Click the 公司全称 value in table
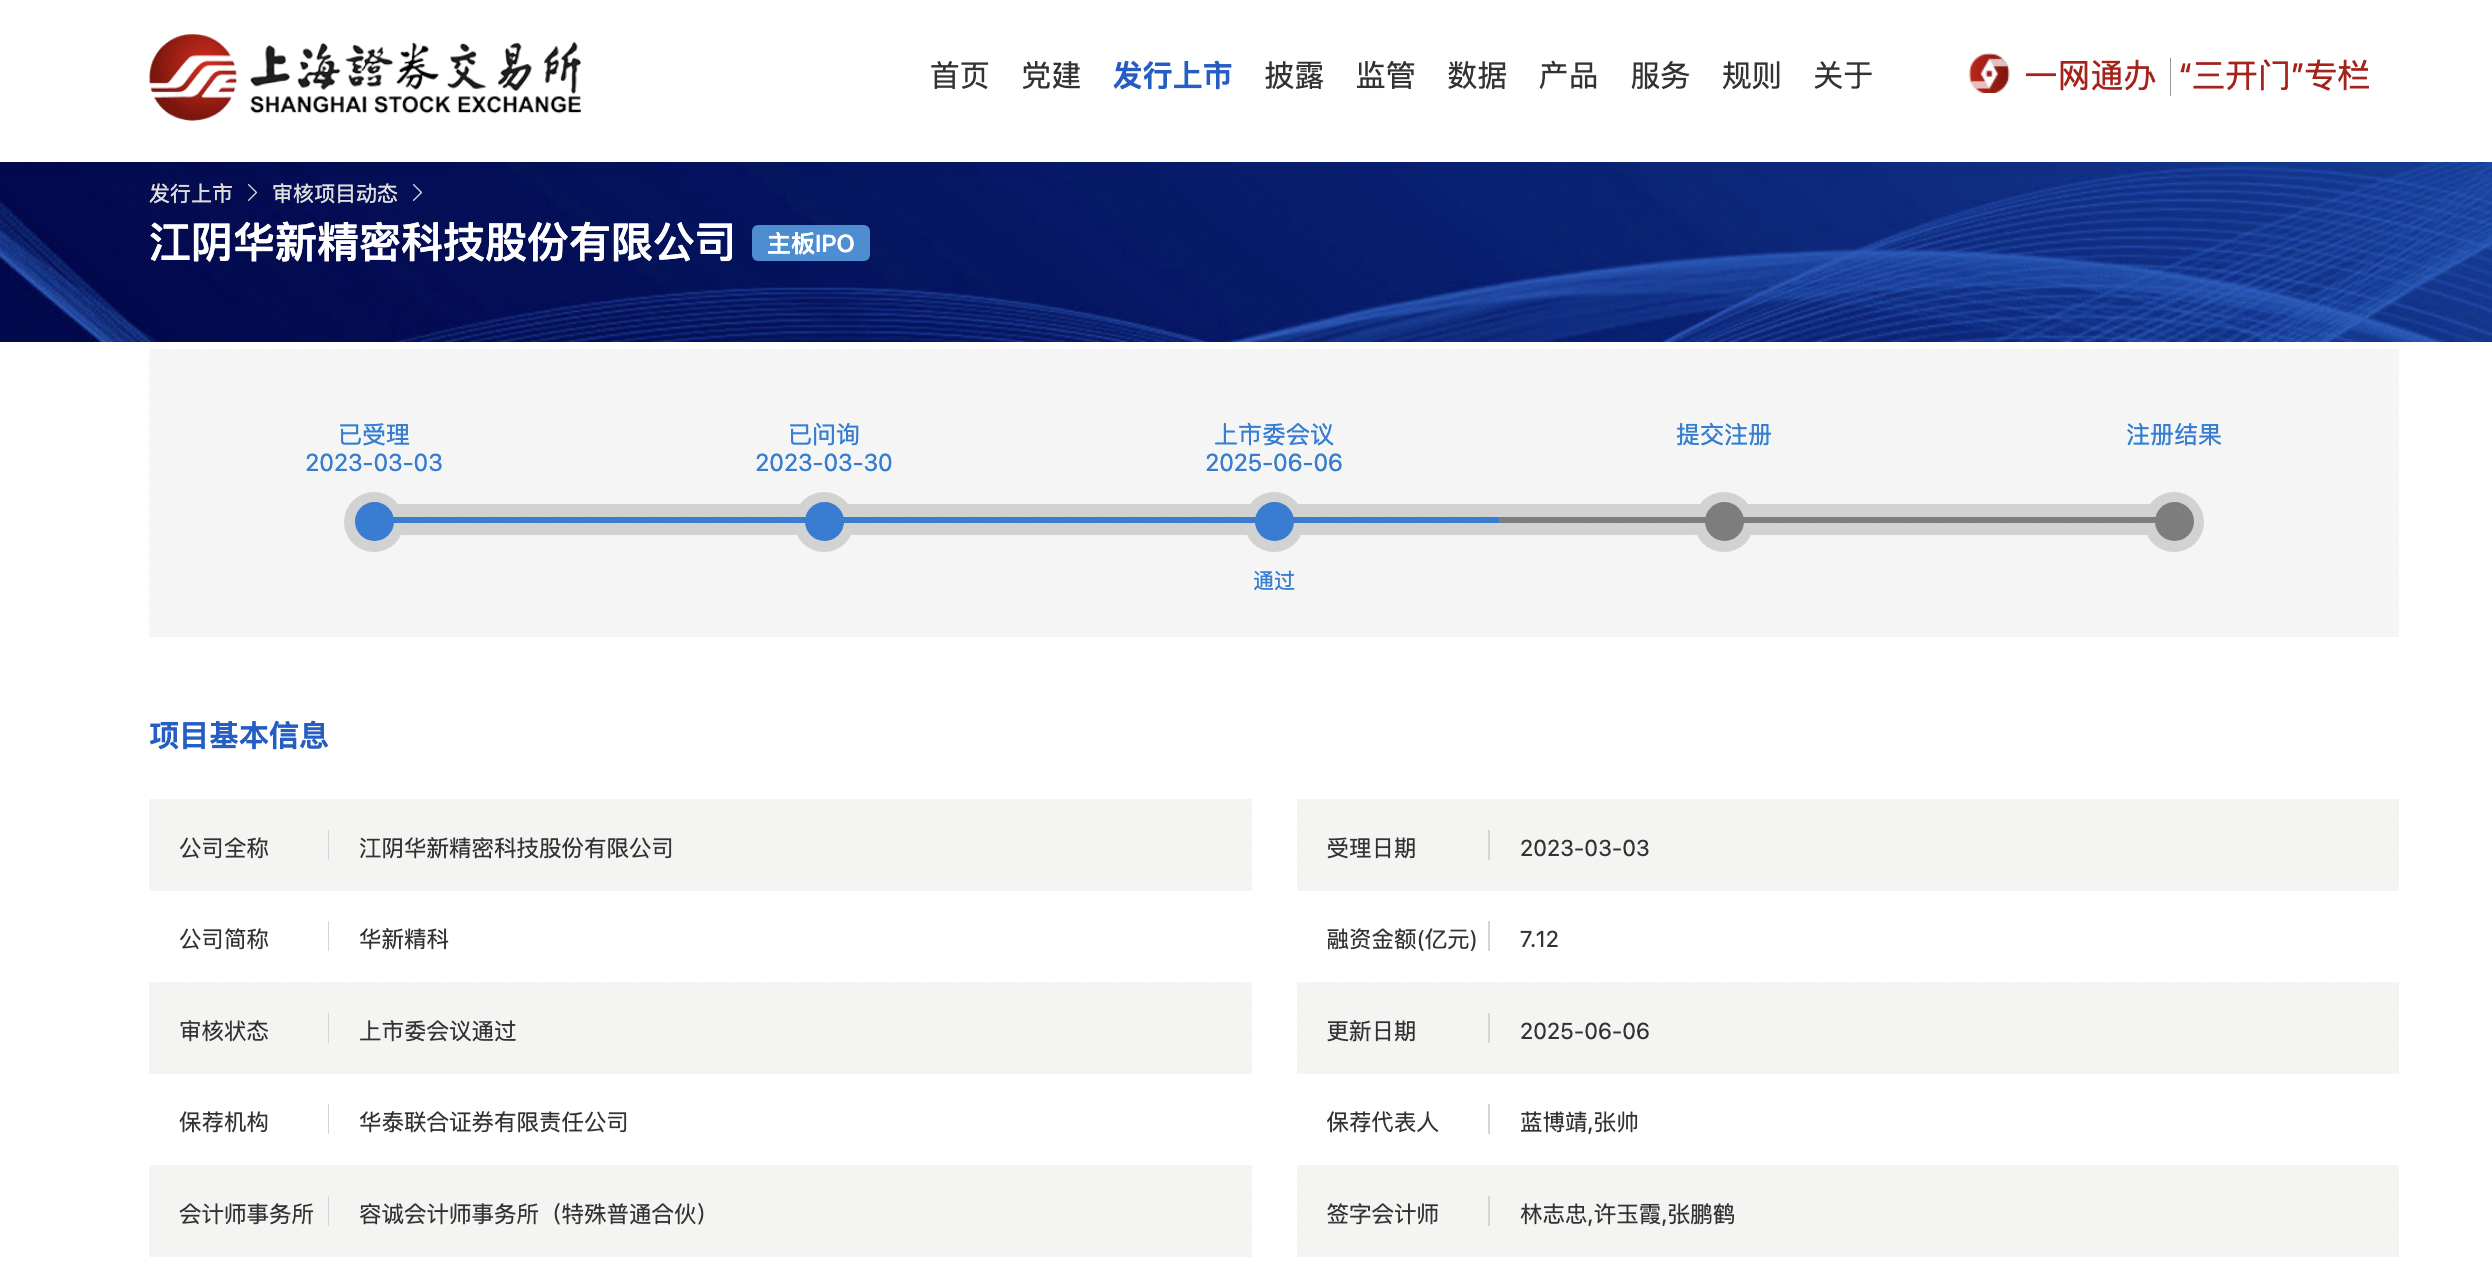Screen dimensions: 2492x1264 pyautogui.click(x=516, y=848)
